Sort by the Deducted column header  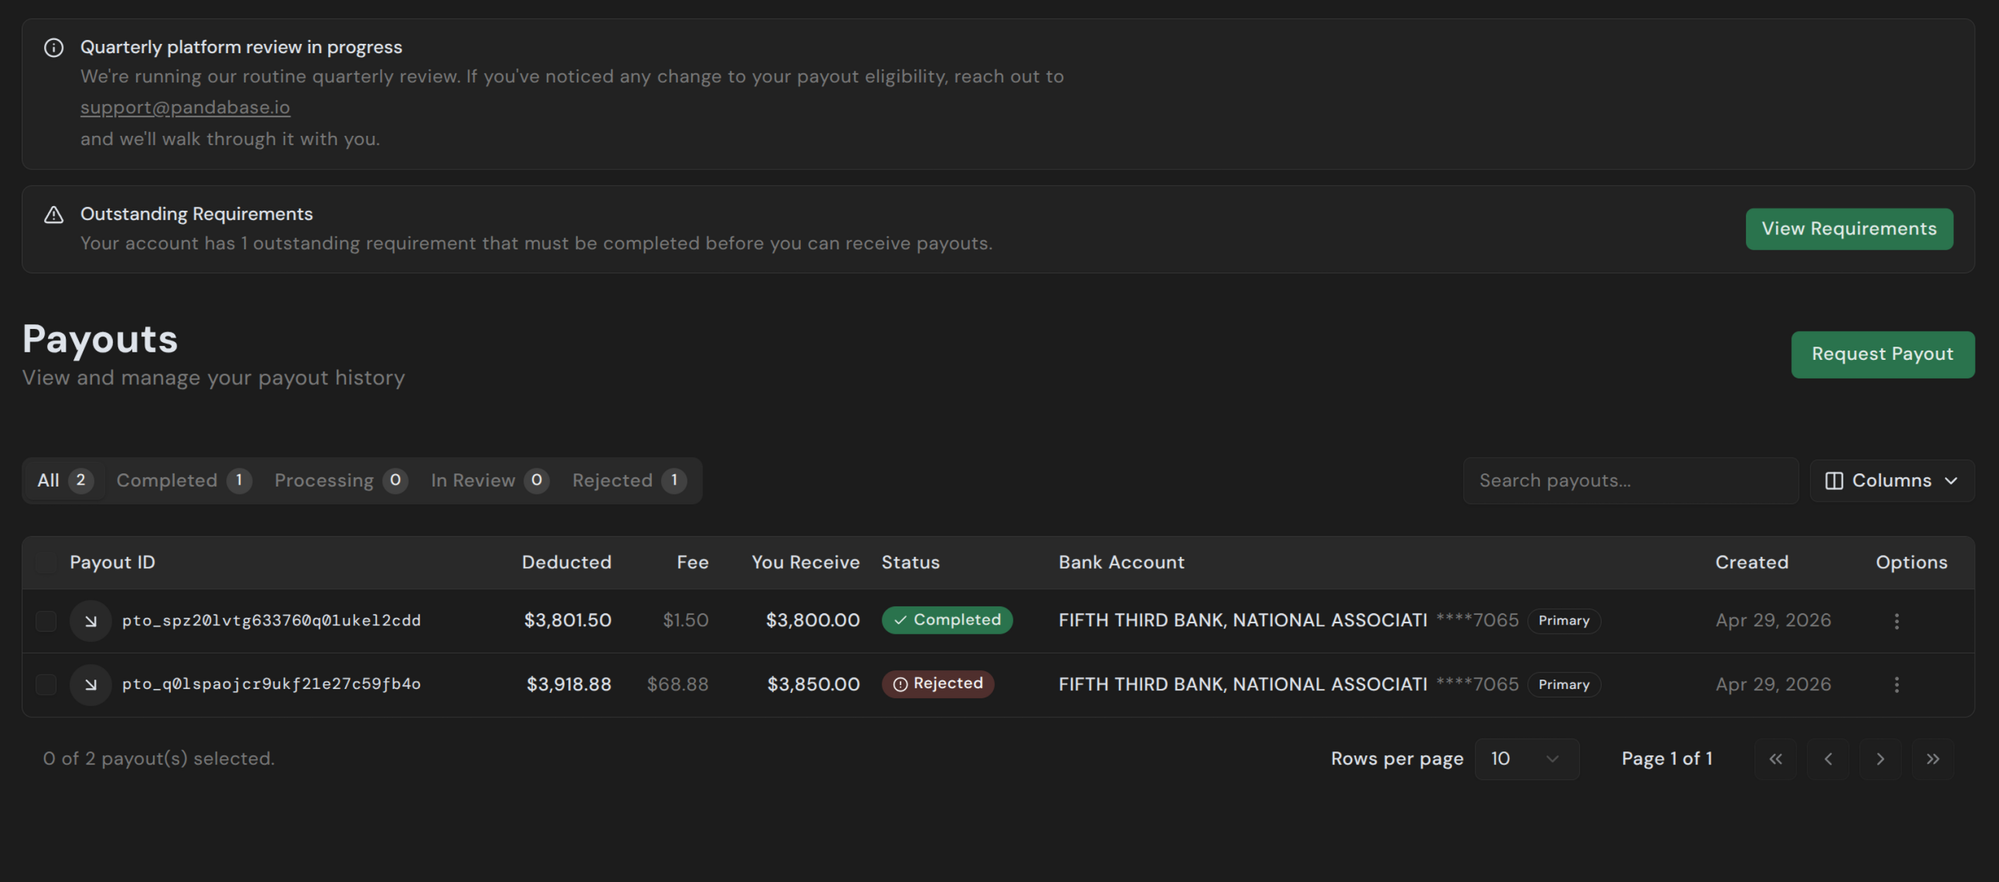[566, 563]
